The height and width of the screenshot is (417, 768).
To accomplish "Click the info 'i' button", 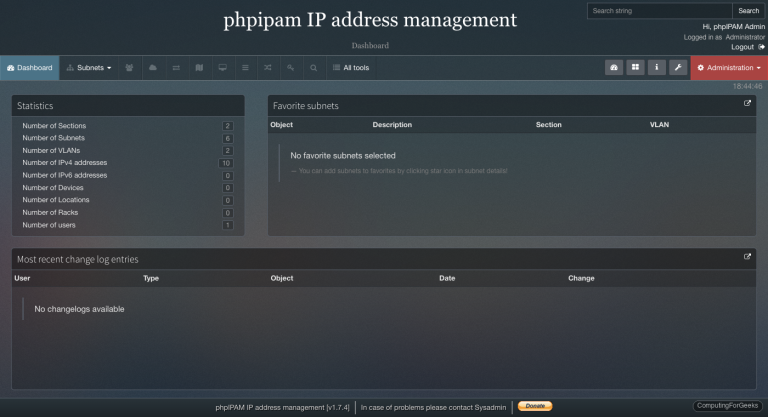I will 657,68.
